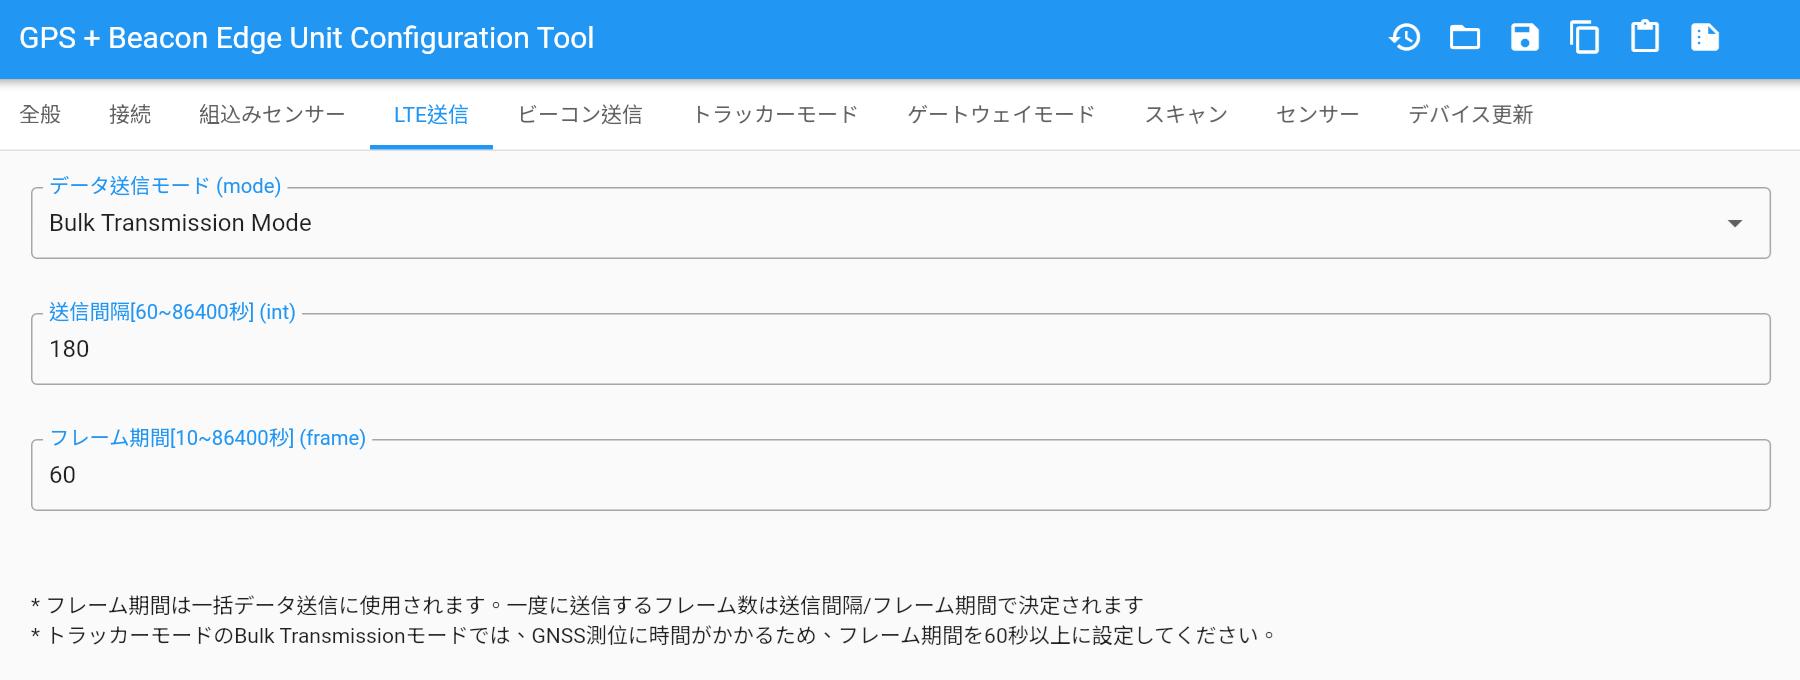Open the 組込みセンサー tab

(272, 115)
